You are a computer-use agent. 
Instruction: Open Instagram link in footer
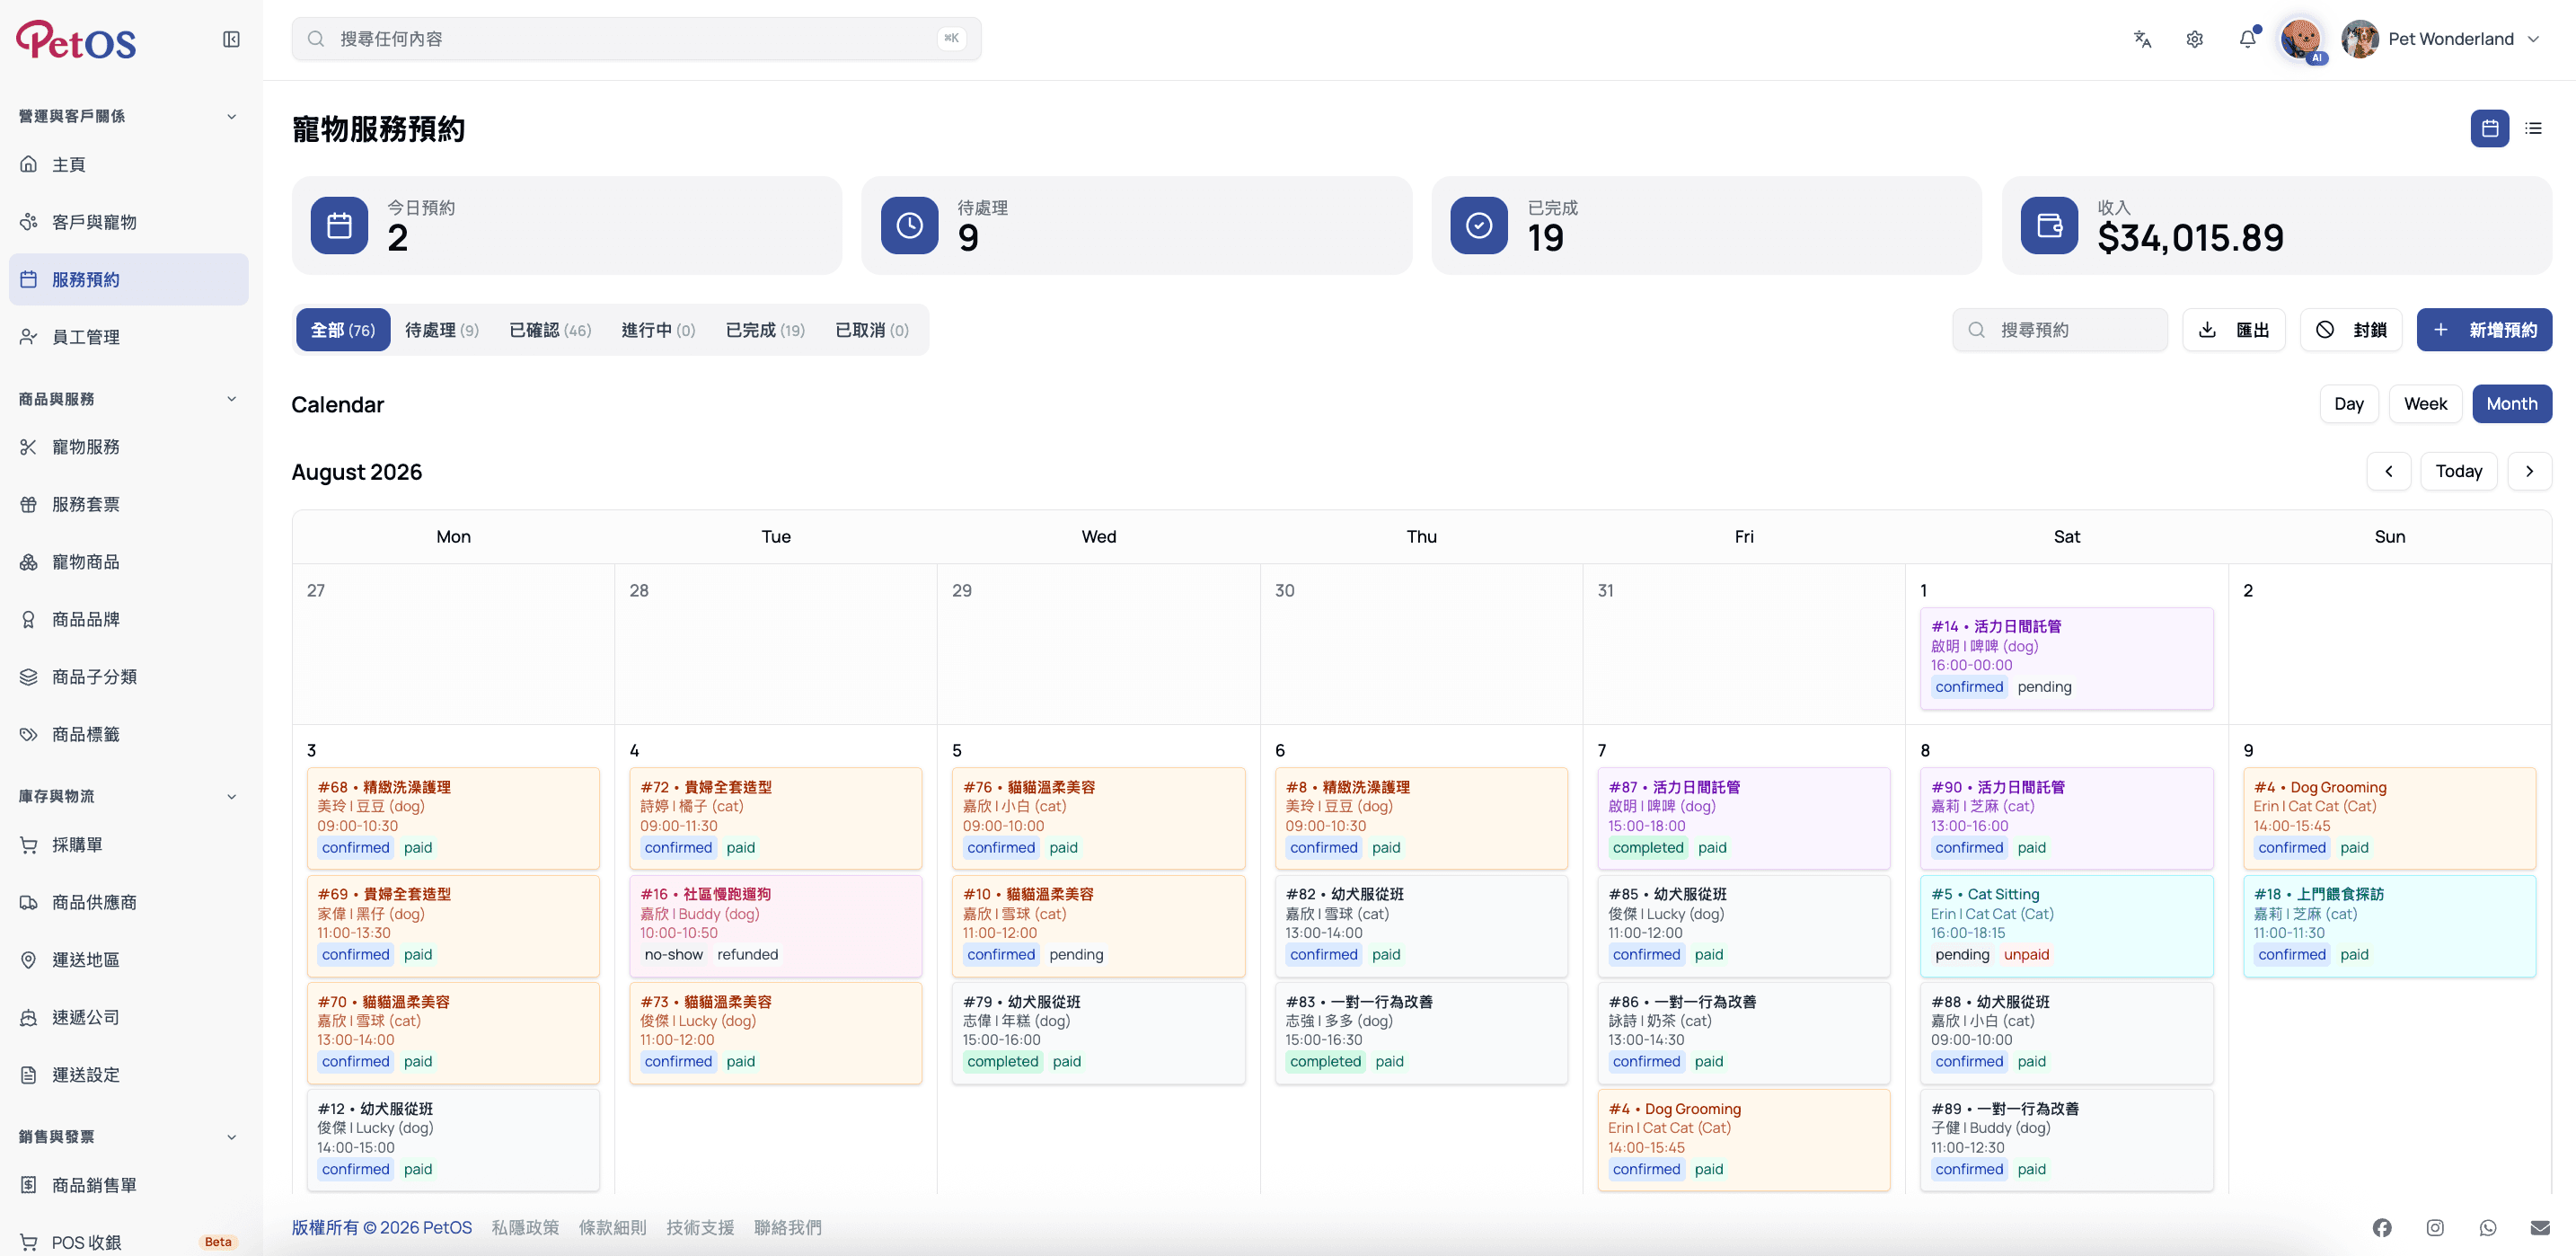click(x=2435, y=1227)
